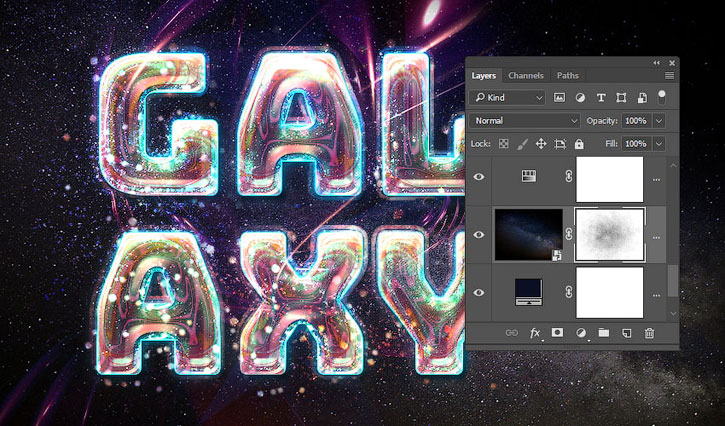Prevent auto-nesting in artboards lock

pos(560,144)
